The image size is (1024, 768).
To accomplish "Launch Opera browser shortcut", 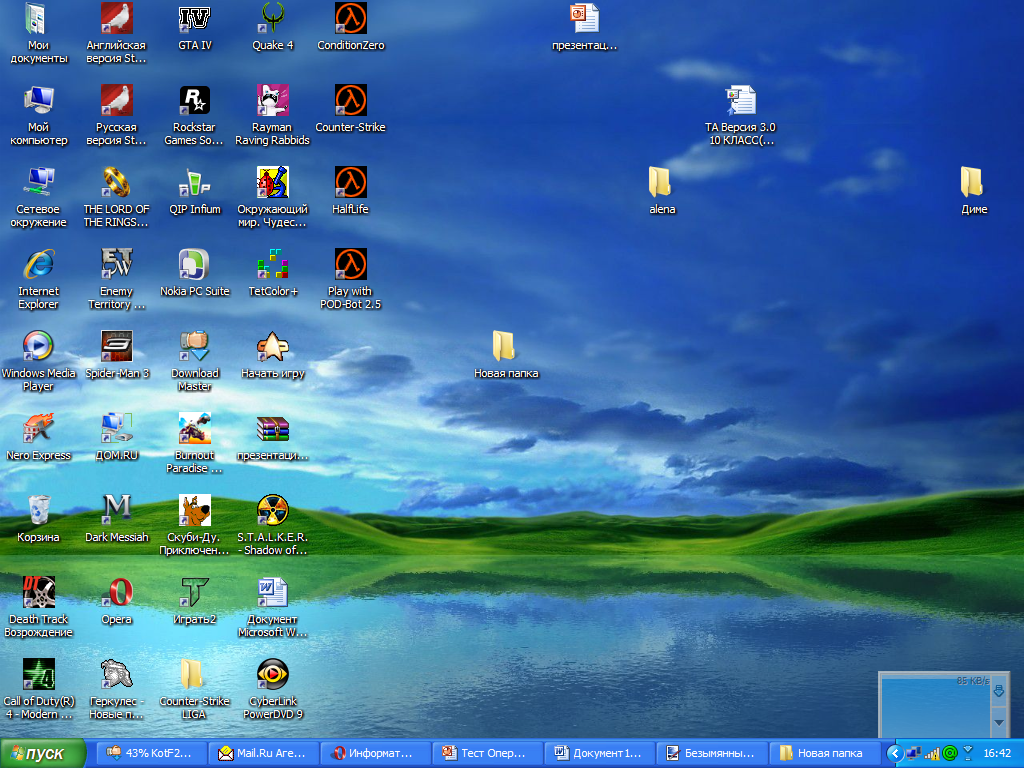I will point(116,600).
